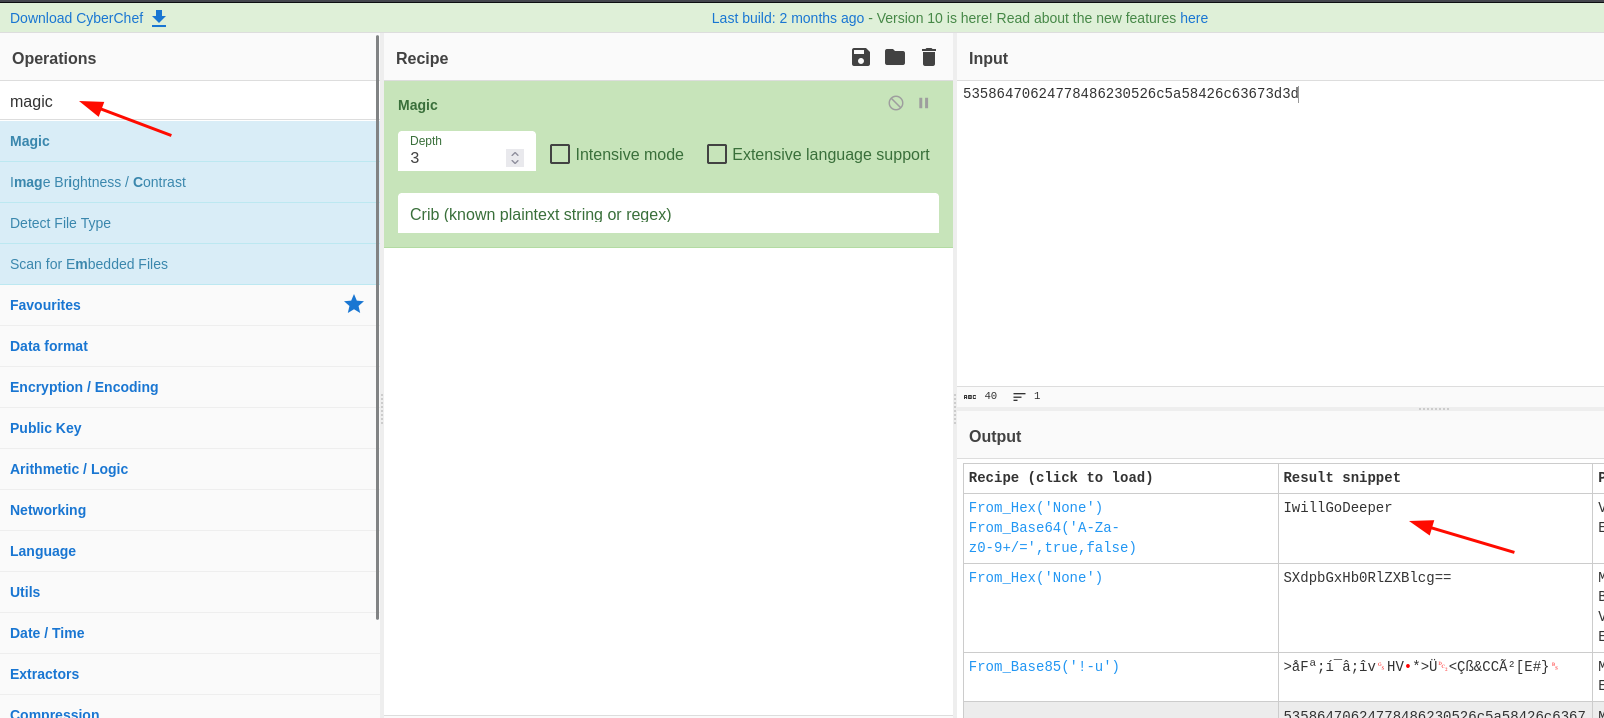The image size is (1604, 718).
Task: Expand Arithmetic / Logic category
Action: [189, 469]
